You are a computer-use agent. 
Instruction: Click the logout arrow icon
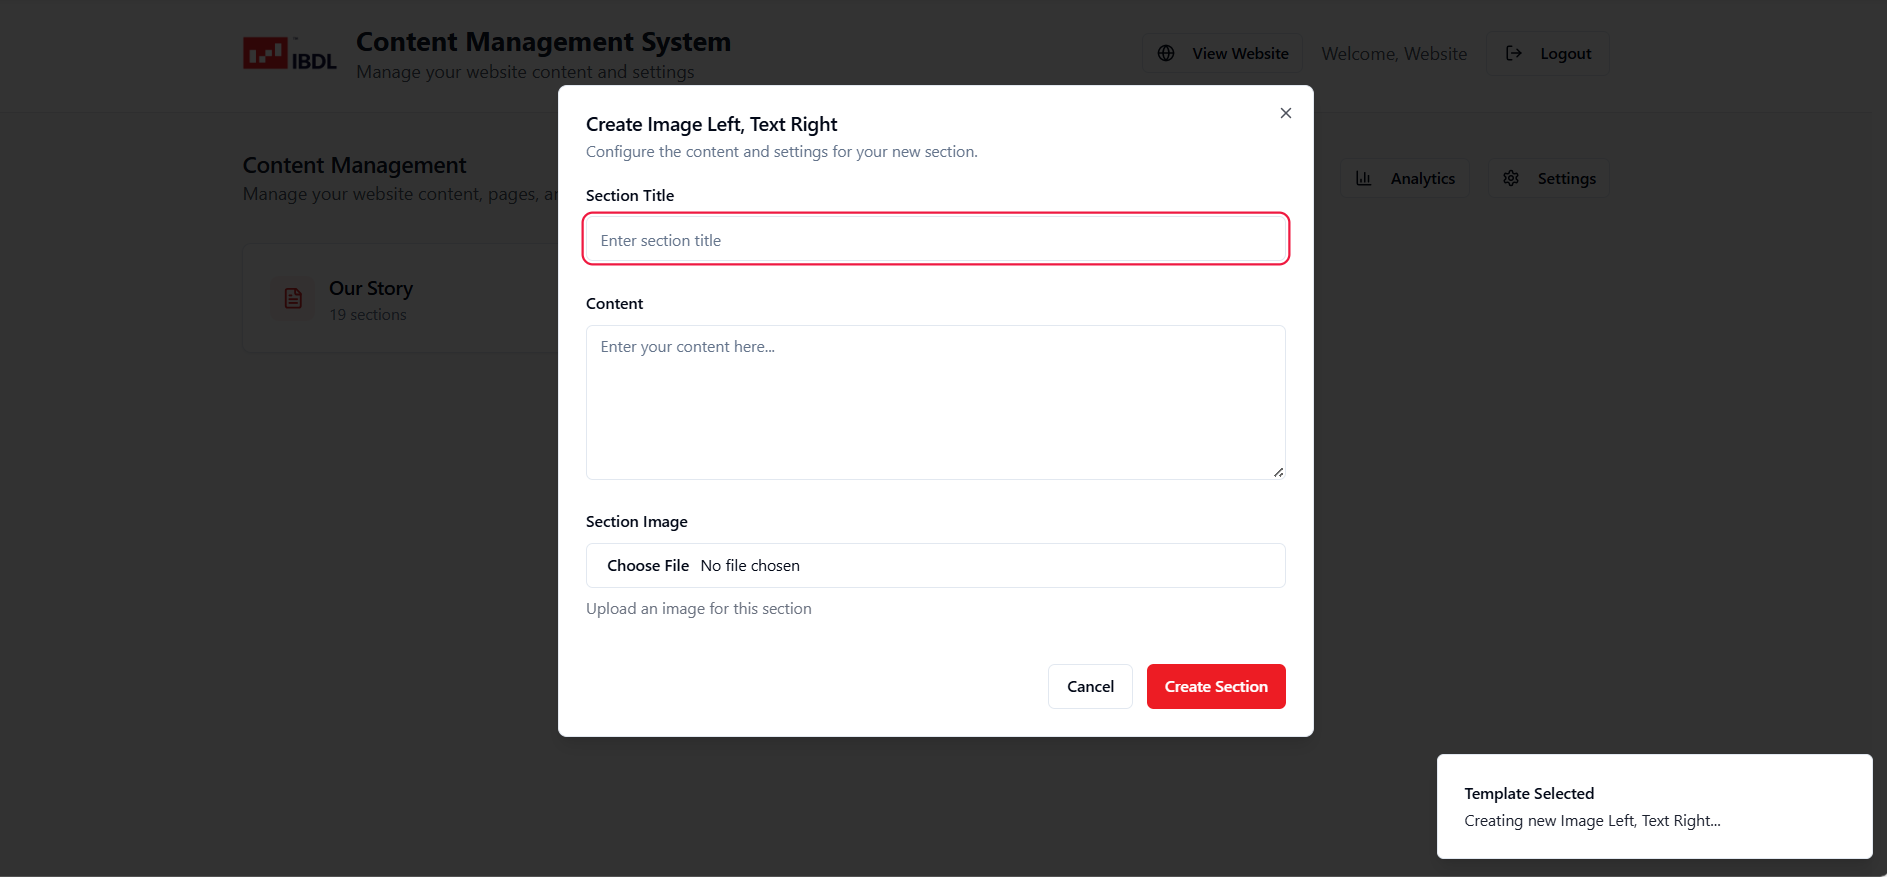(x=1514, y=54)
